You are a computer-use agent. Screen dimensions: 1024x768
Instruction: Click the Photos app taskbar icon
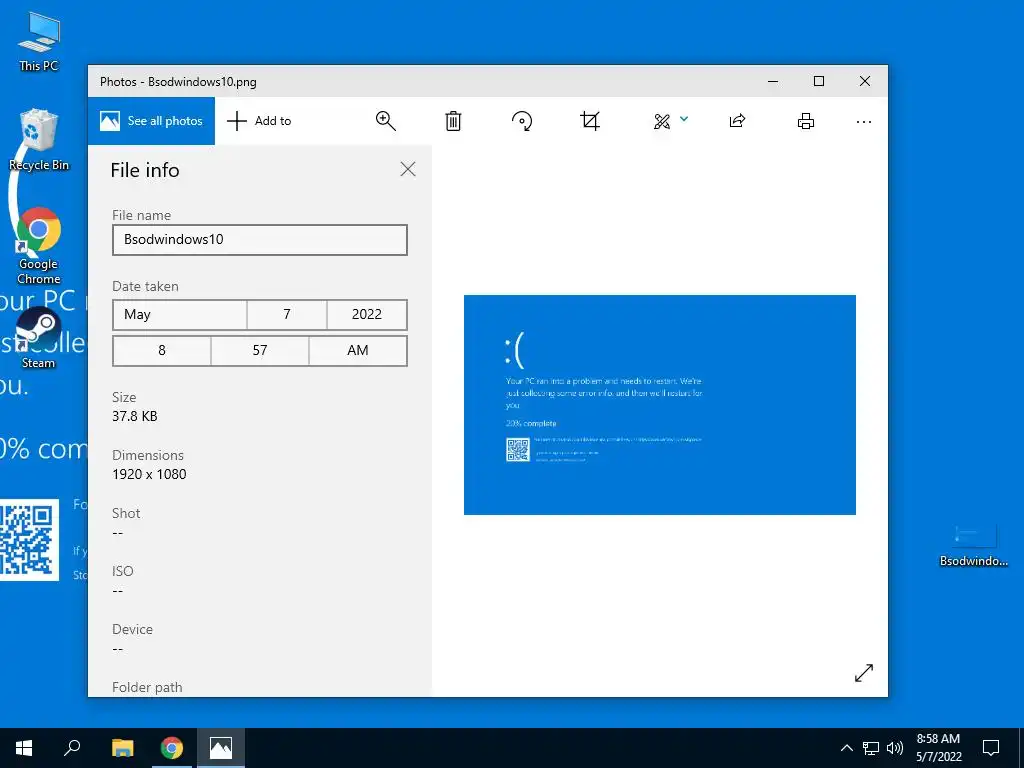point(221,748)
